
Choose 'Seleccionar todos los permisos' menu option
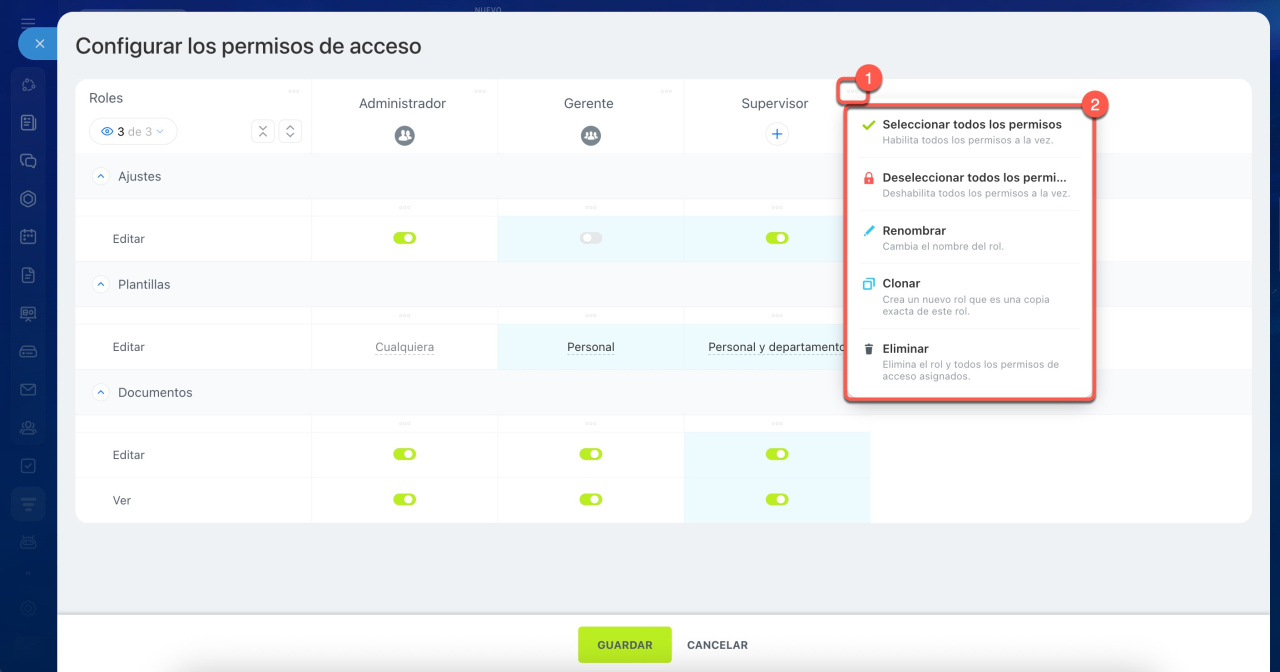(x=971, y=125)
